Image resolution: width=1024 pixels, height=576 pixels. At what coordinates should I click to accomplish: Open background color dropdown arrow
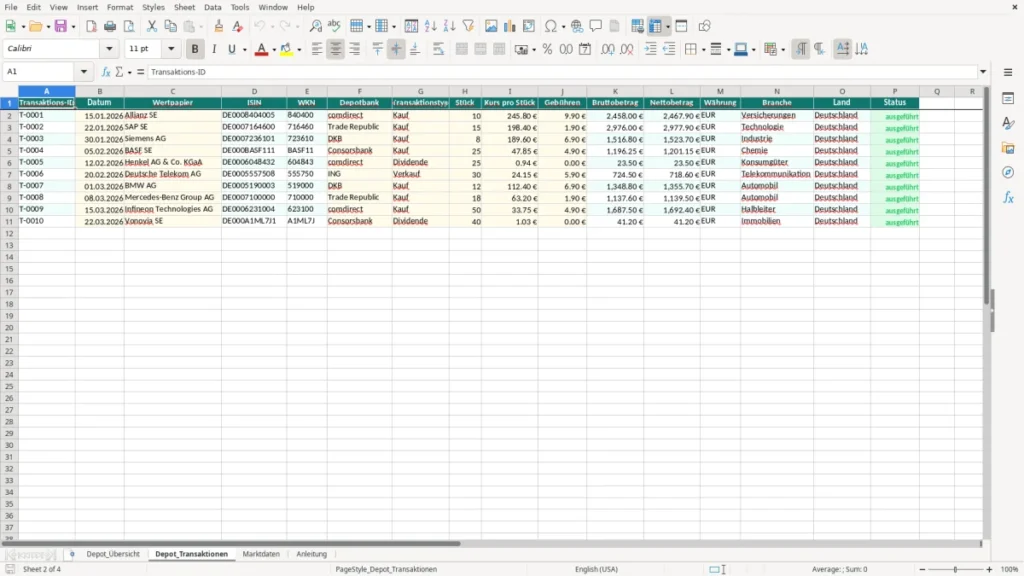(299, 50)
